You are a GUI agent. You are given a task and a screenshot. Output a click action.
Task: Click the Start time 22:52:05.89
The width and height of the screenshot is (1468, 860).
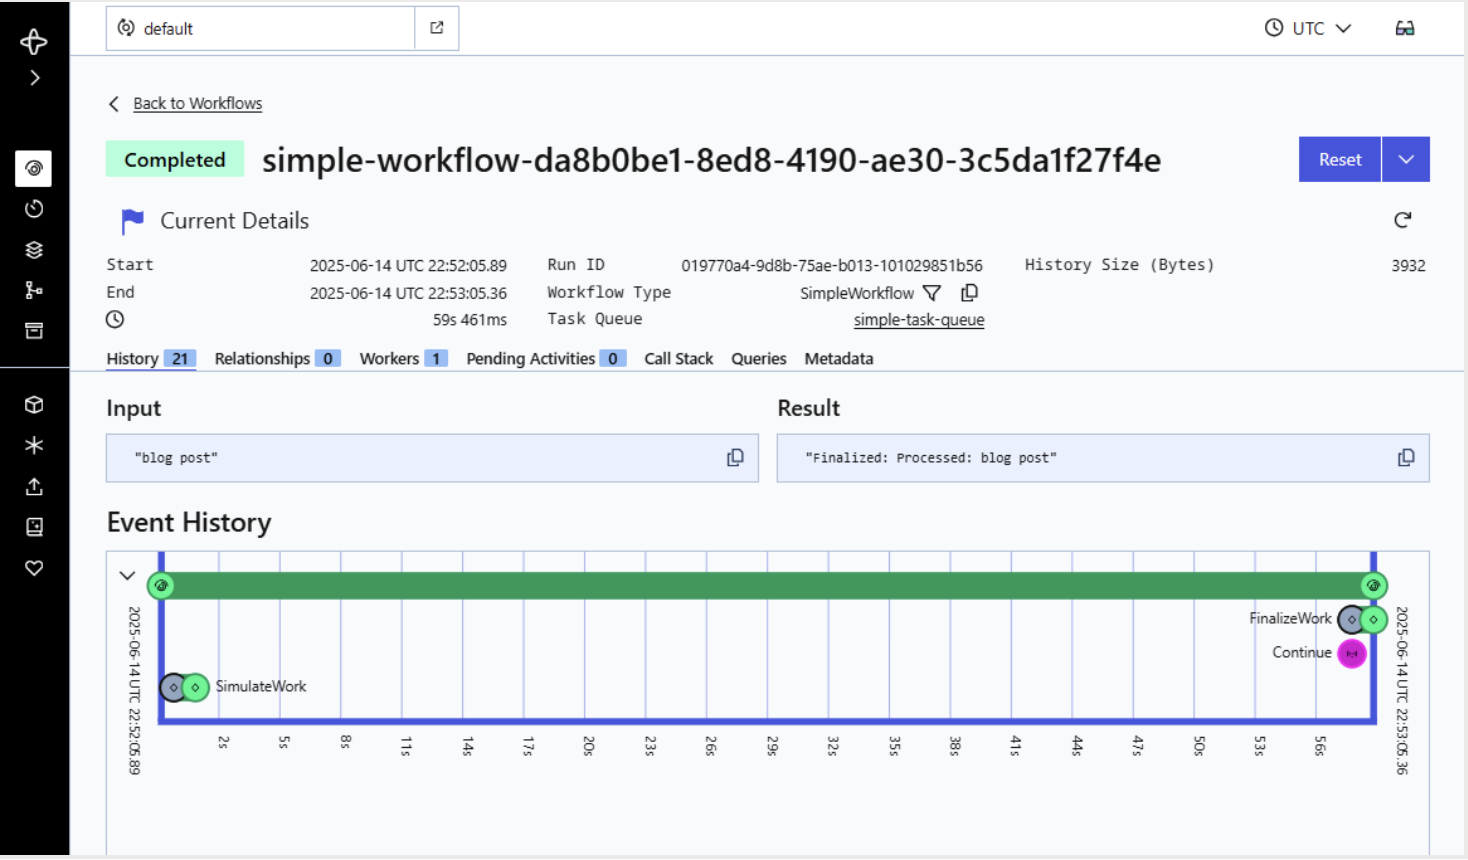tap(408, 265)
